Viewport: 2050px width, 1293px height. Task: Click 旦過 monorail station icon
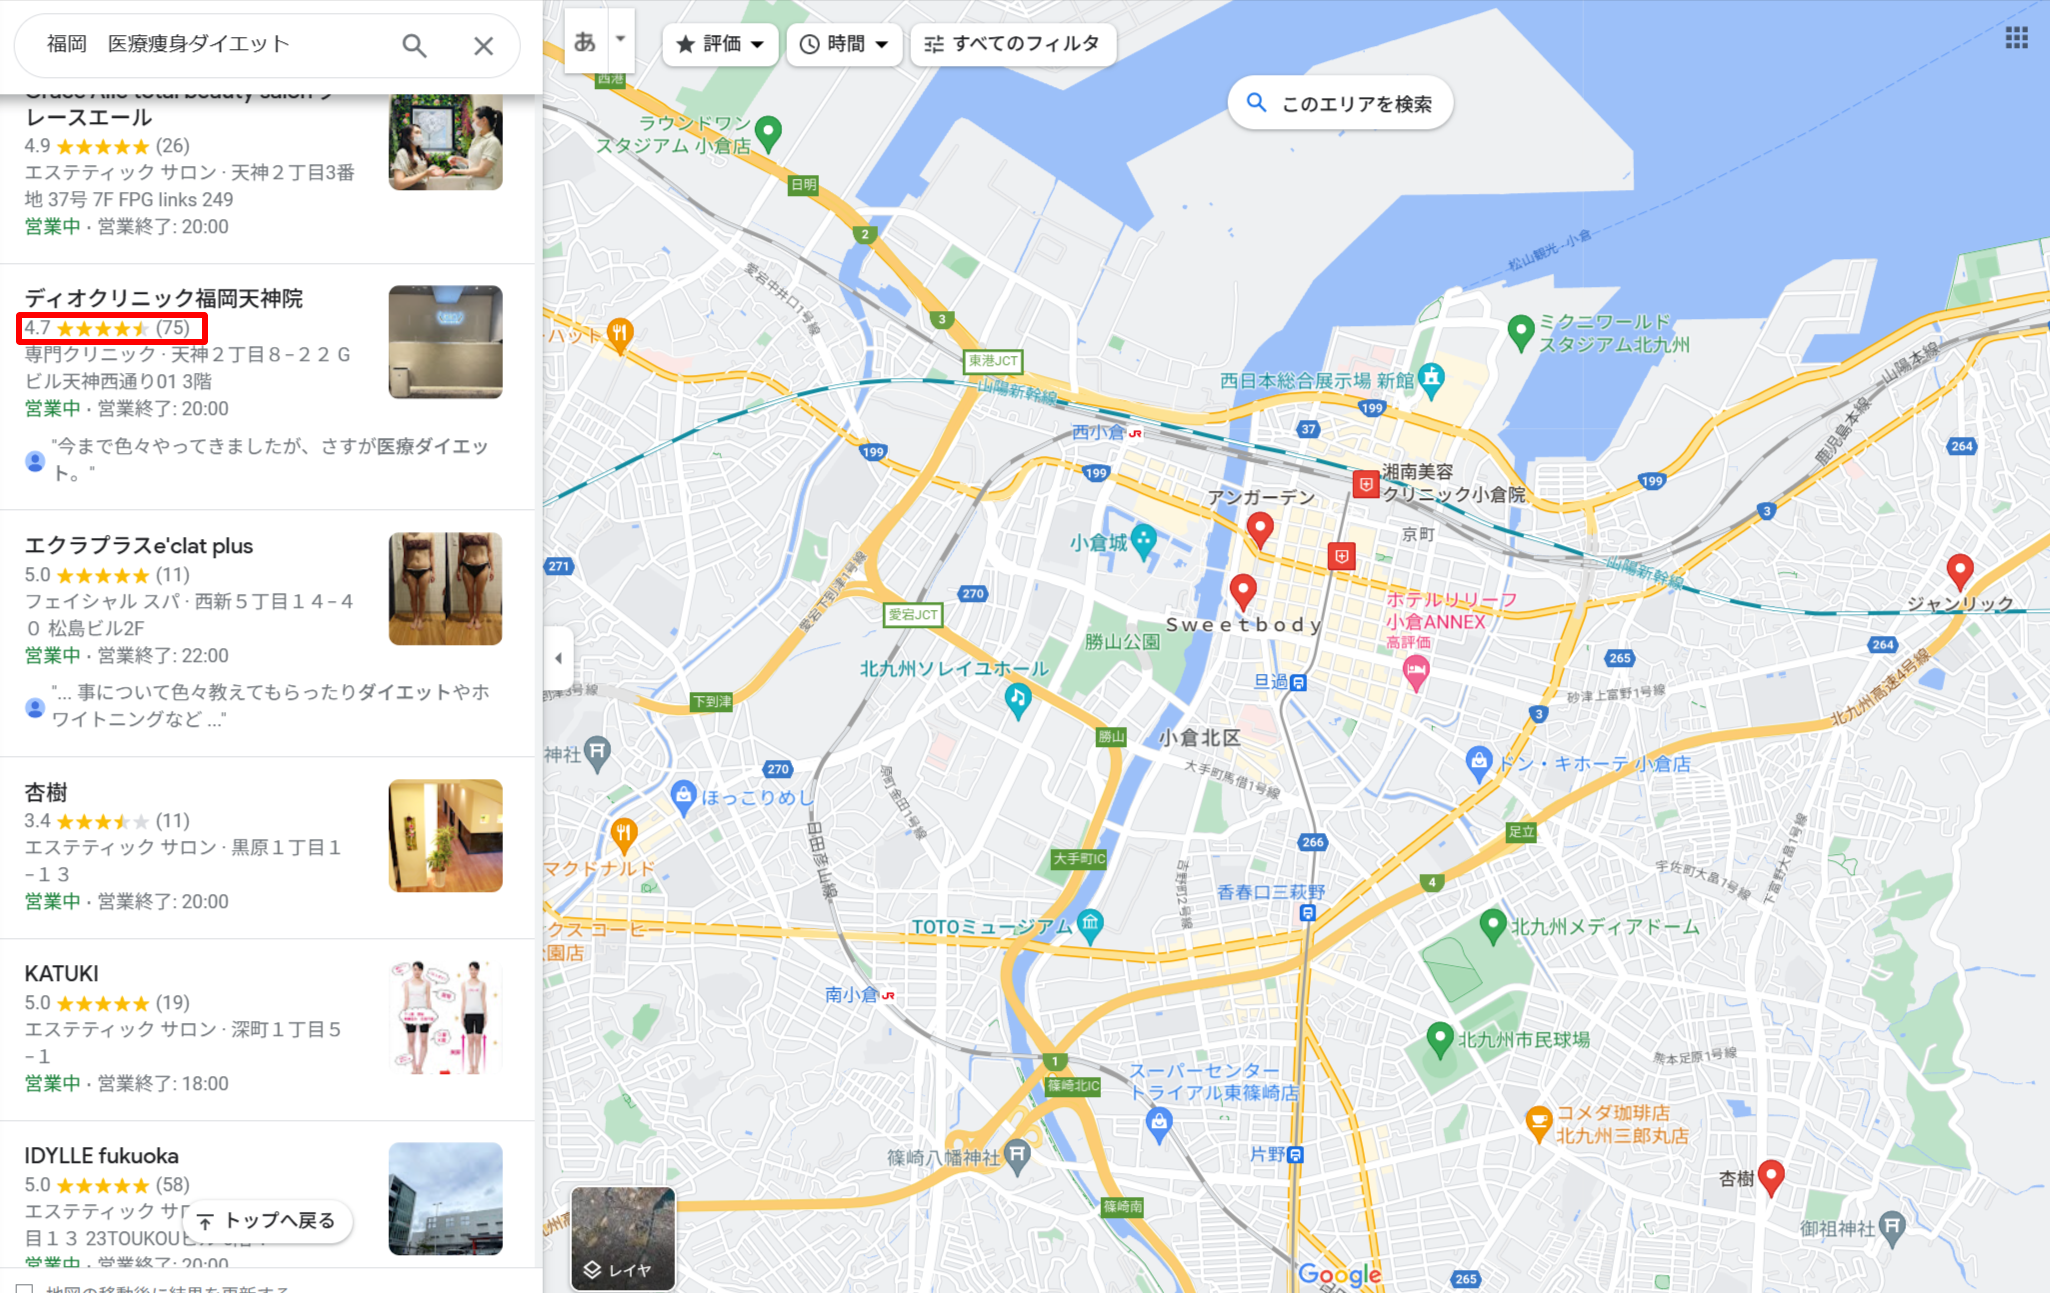1298,683
